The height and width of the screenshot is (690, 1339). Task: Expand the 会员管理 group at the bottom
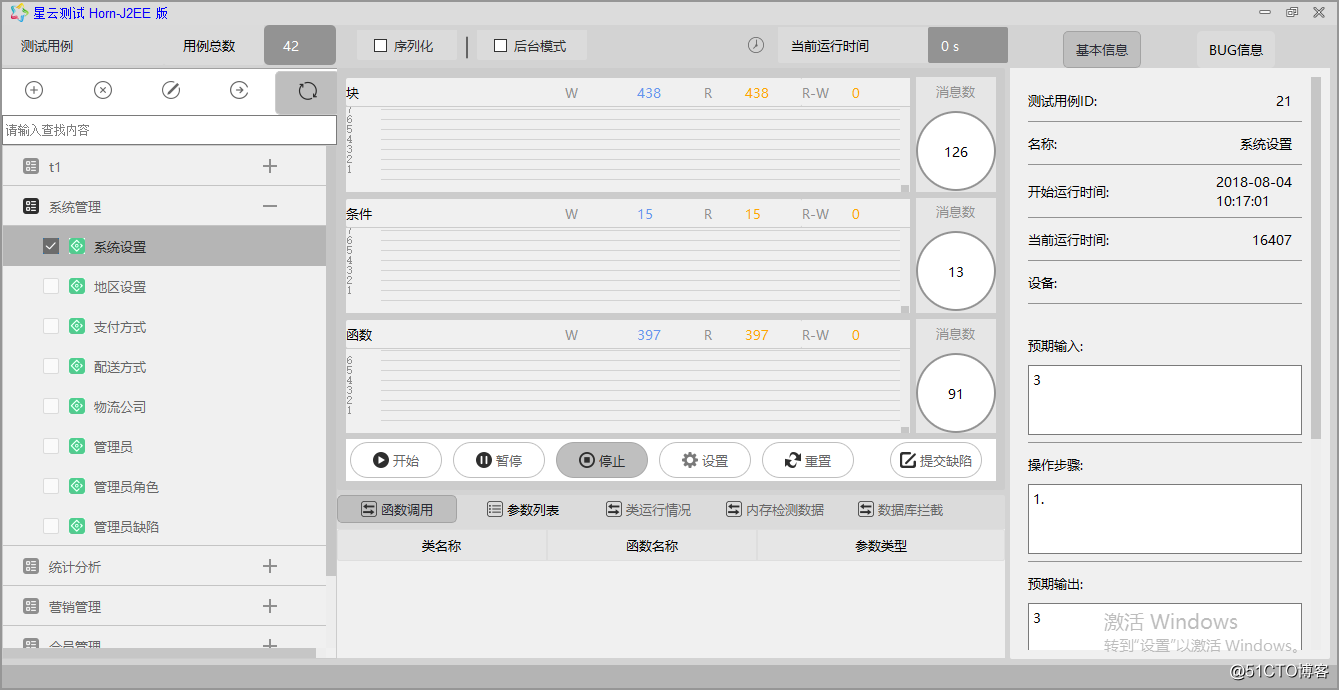pyautogui.click(x=270, y=644)
